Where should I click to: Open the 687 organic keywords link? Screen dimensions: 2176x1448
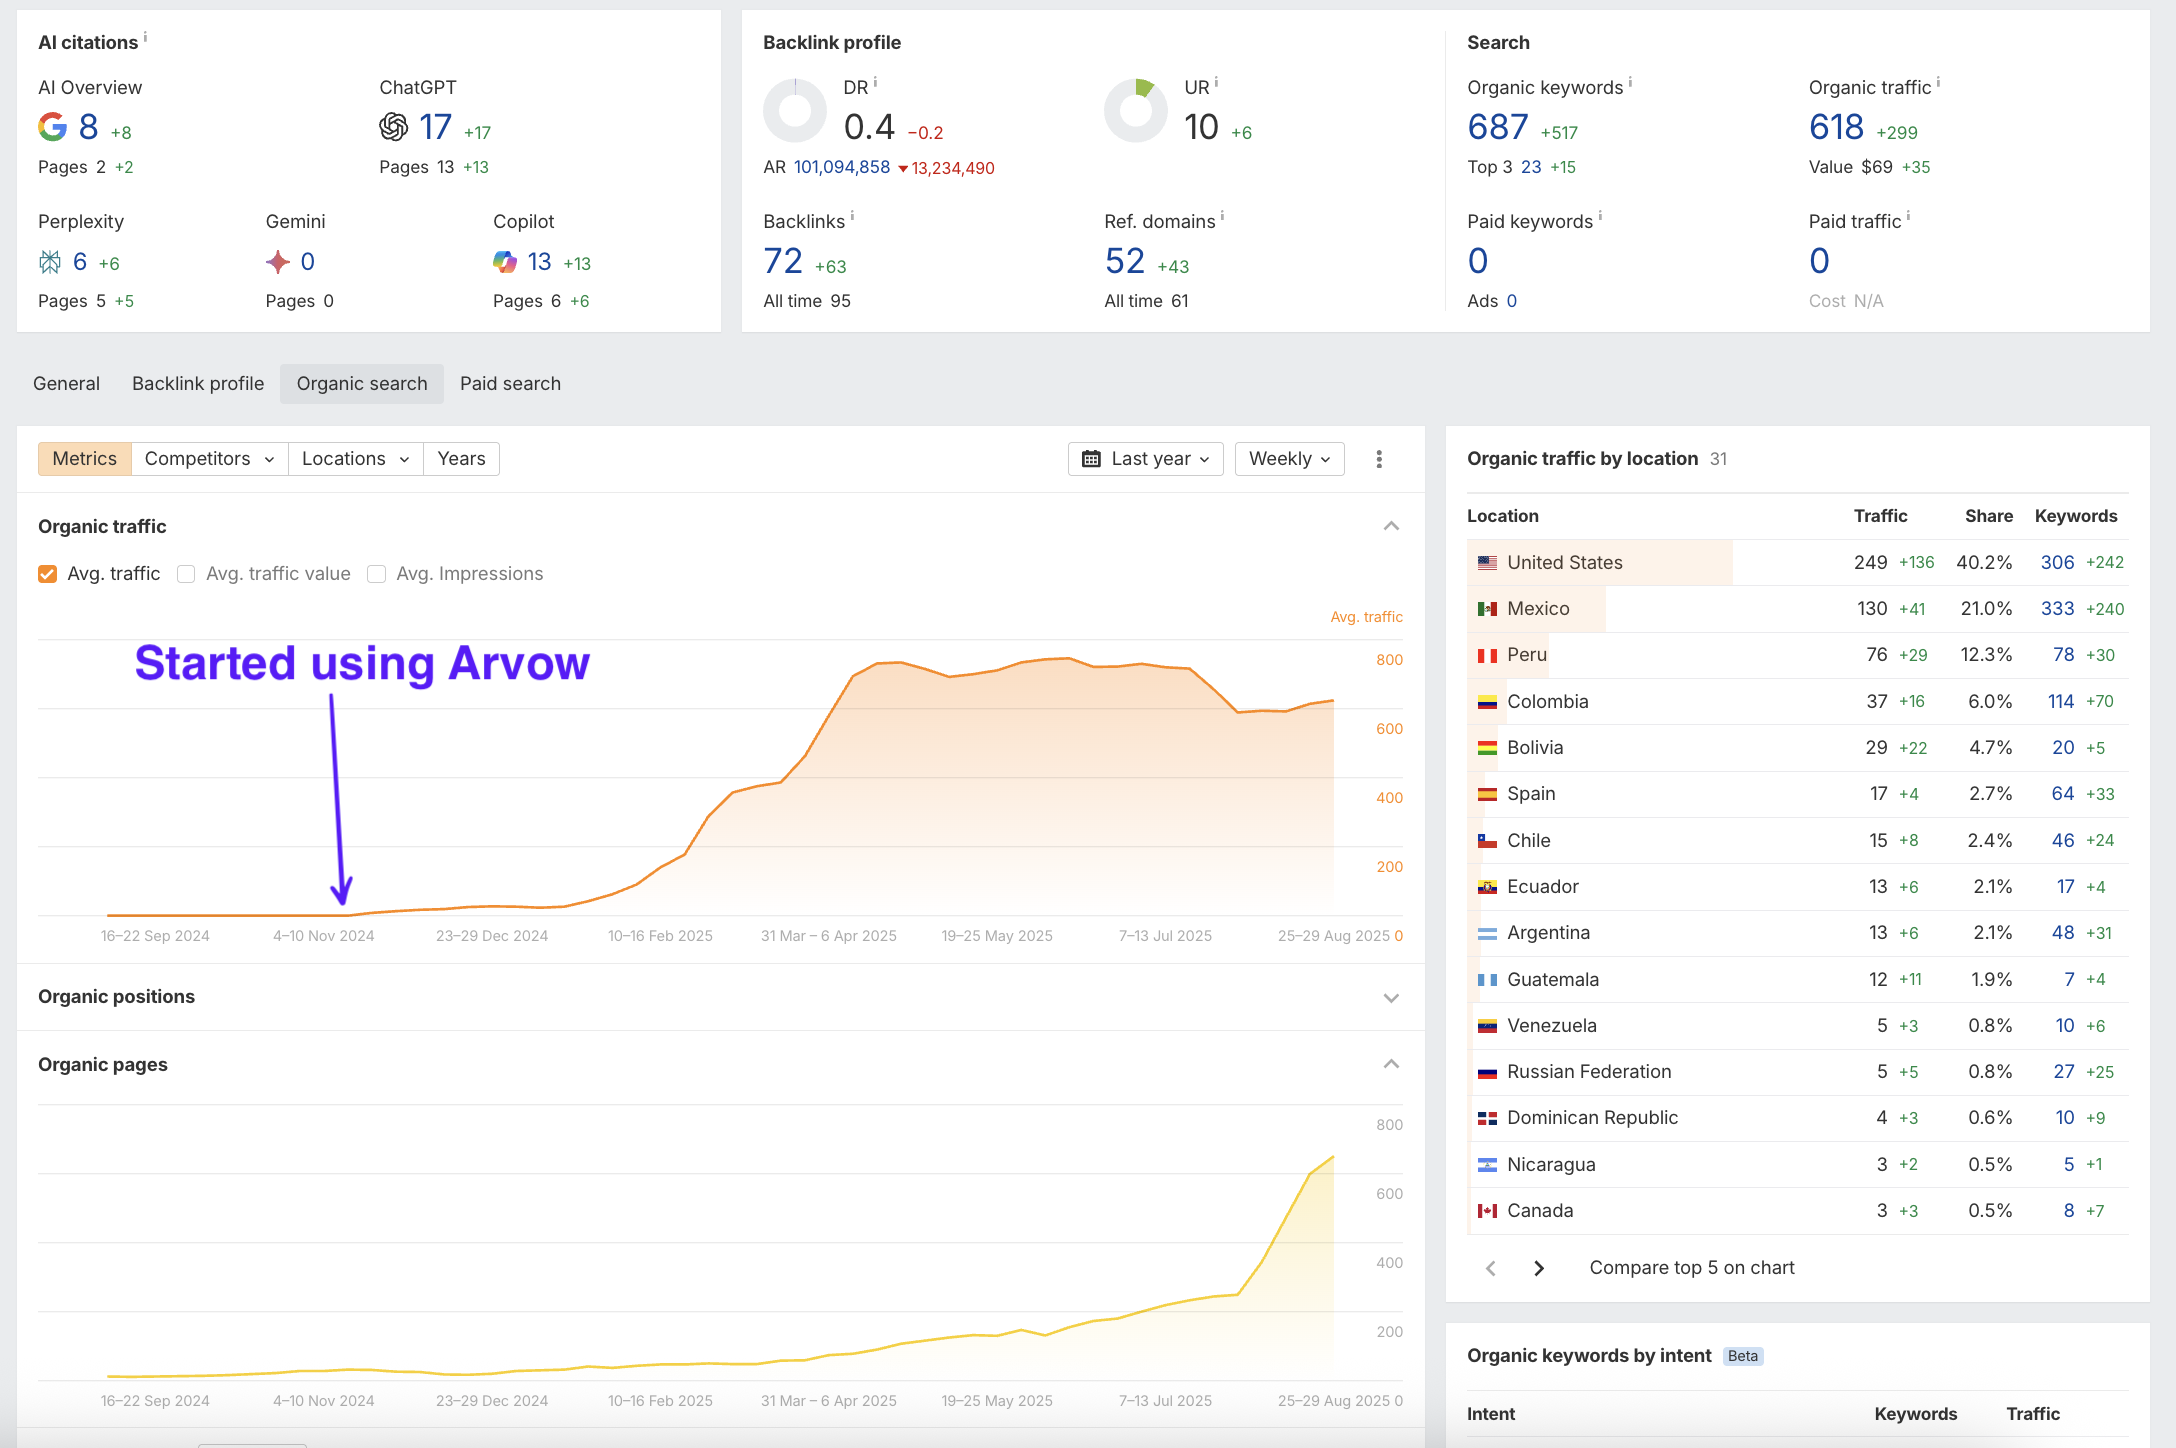click(1497, 127)
